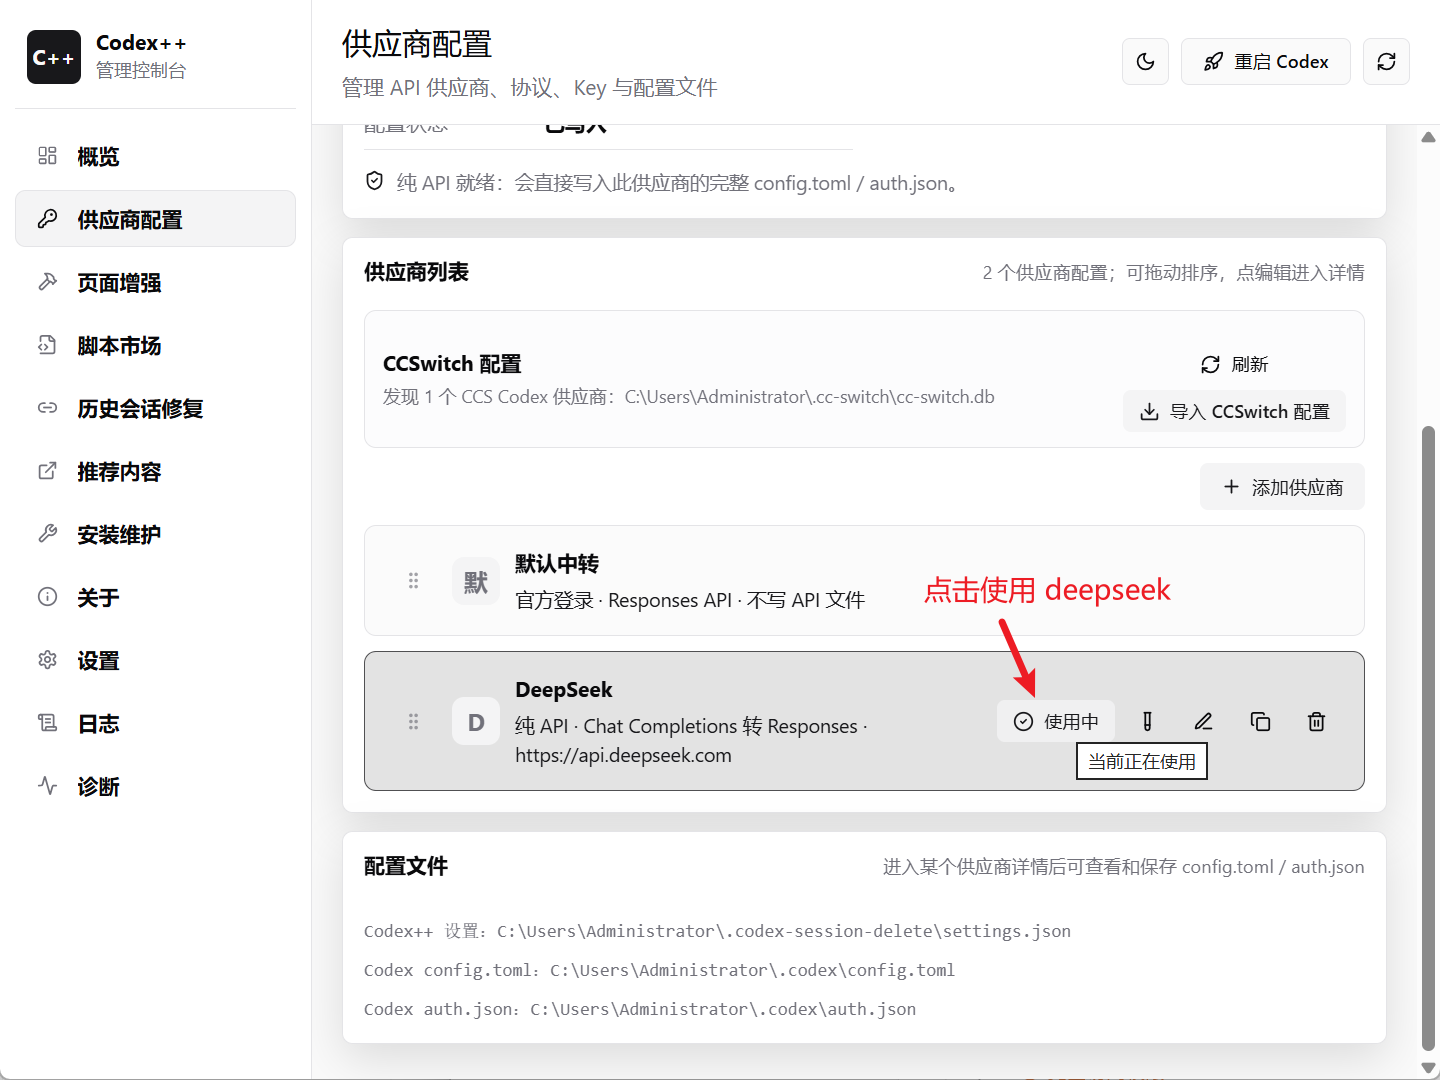Click the CCSwitch 配置 heading
Viewport: 1440px width, 1080px height.
[453, 364]
